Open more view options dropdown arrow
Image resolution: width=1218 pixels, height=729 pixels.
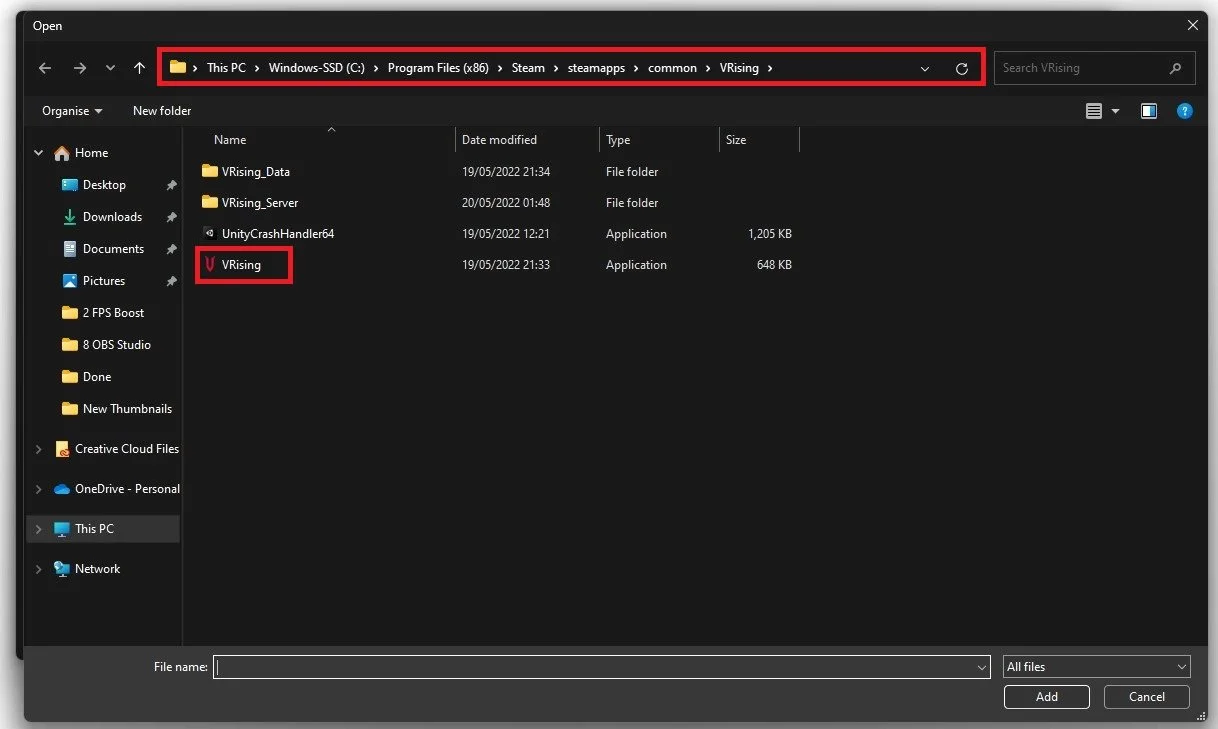click(x=1115, y=111)
